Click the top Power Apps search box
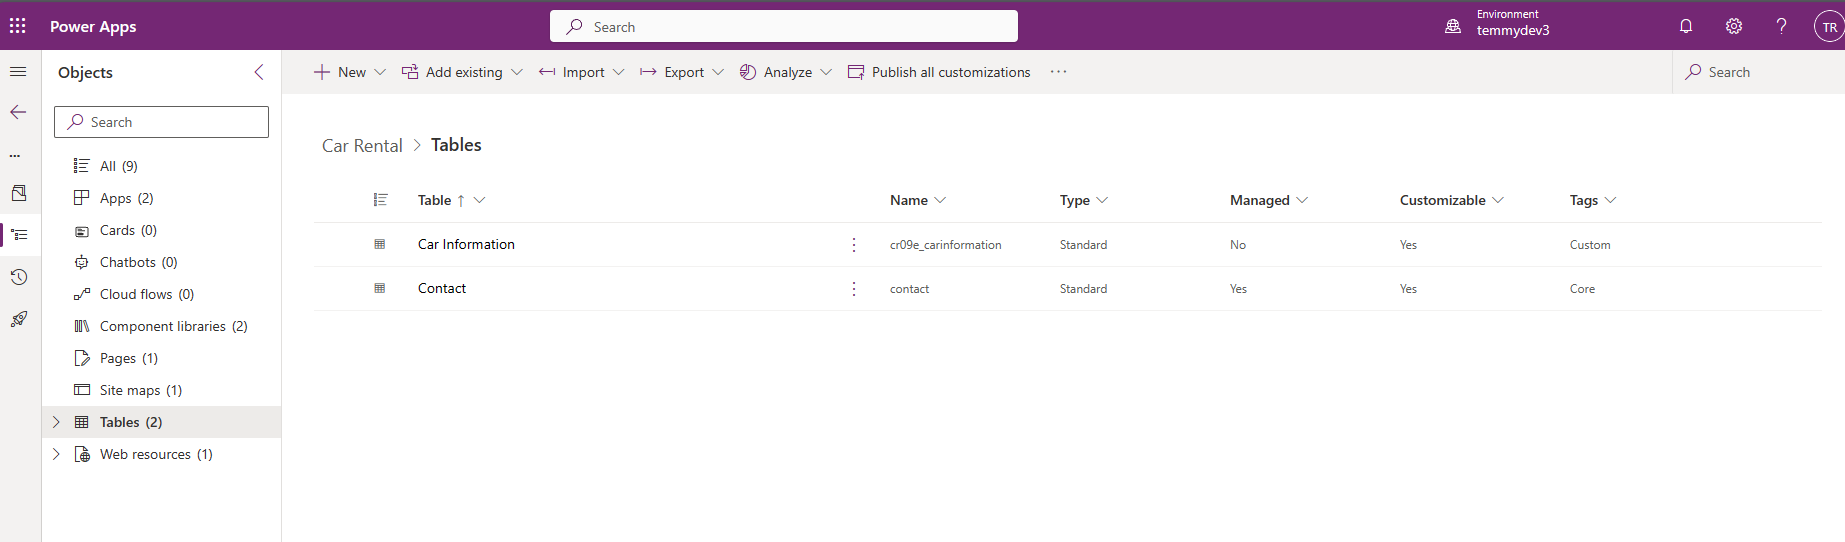1845x542 pixels. 784,26
